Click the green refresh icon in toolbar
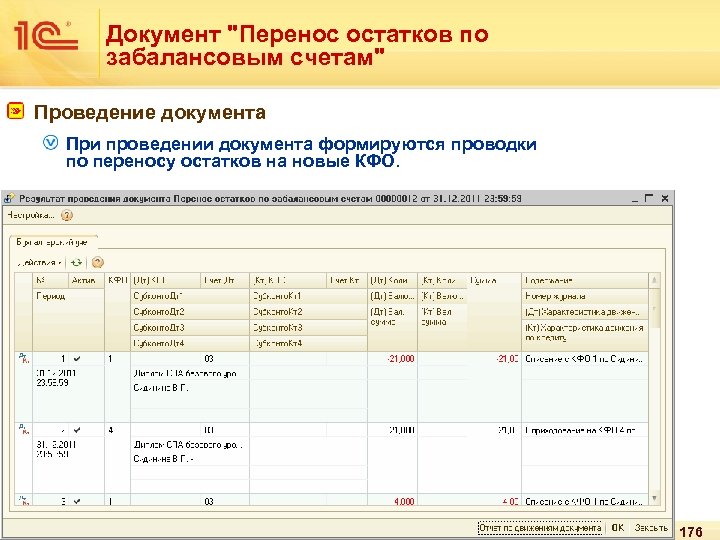 tap(76, 263)
